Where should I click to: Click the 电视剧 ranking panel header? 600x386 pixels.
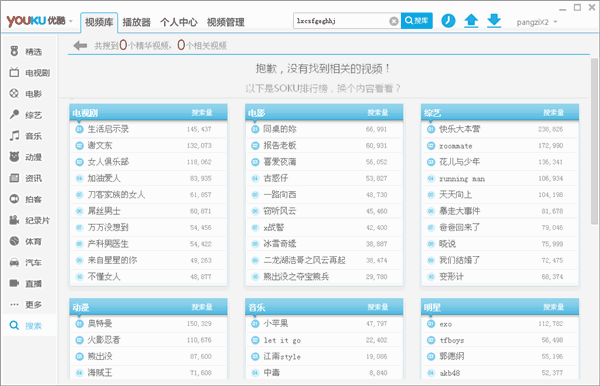click(x=148, y=112)
